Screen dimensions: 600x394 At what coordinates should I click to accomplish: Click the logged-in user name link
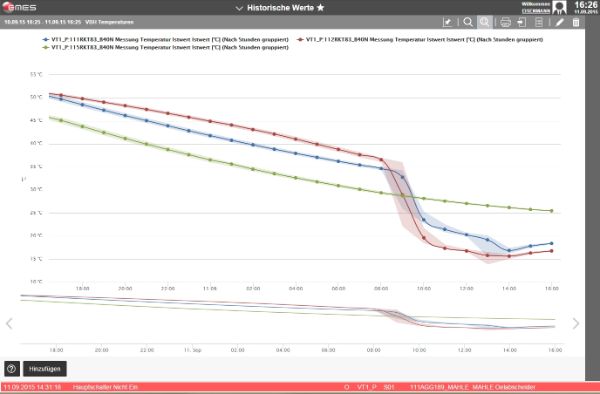(535, 11)
